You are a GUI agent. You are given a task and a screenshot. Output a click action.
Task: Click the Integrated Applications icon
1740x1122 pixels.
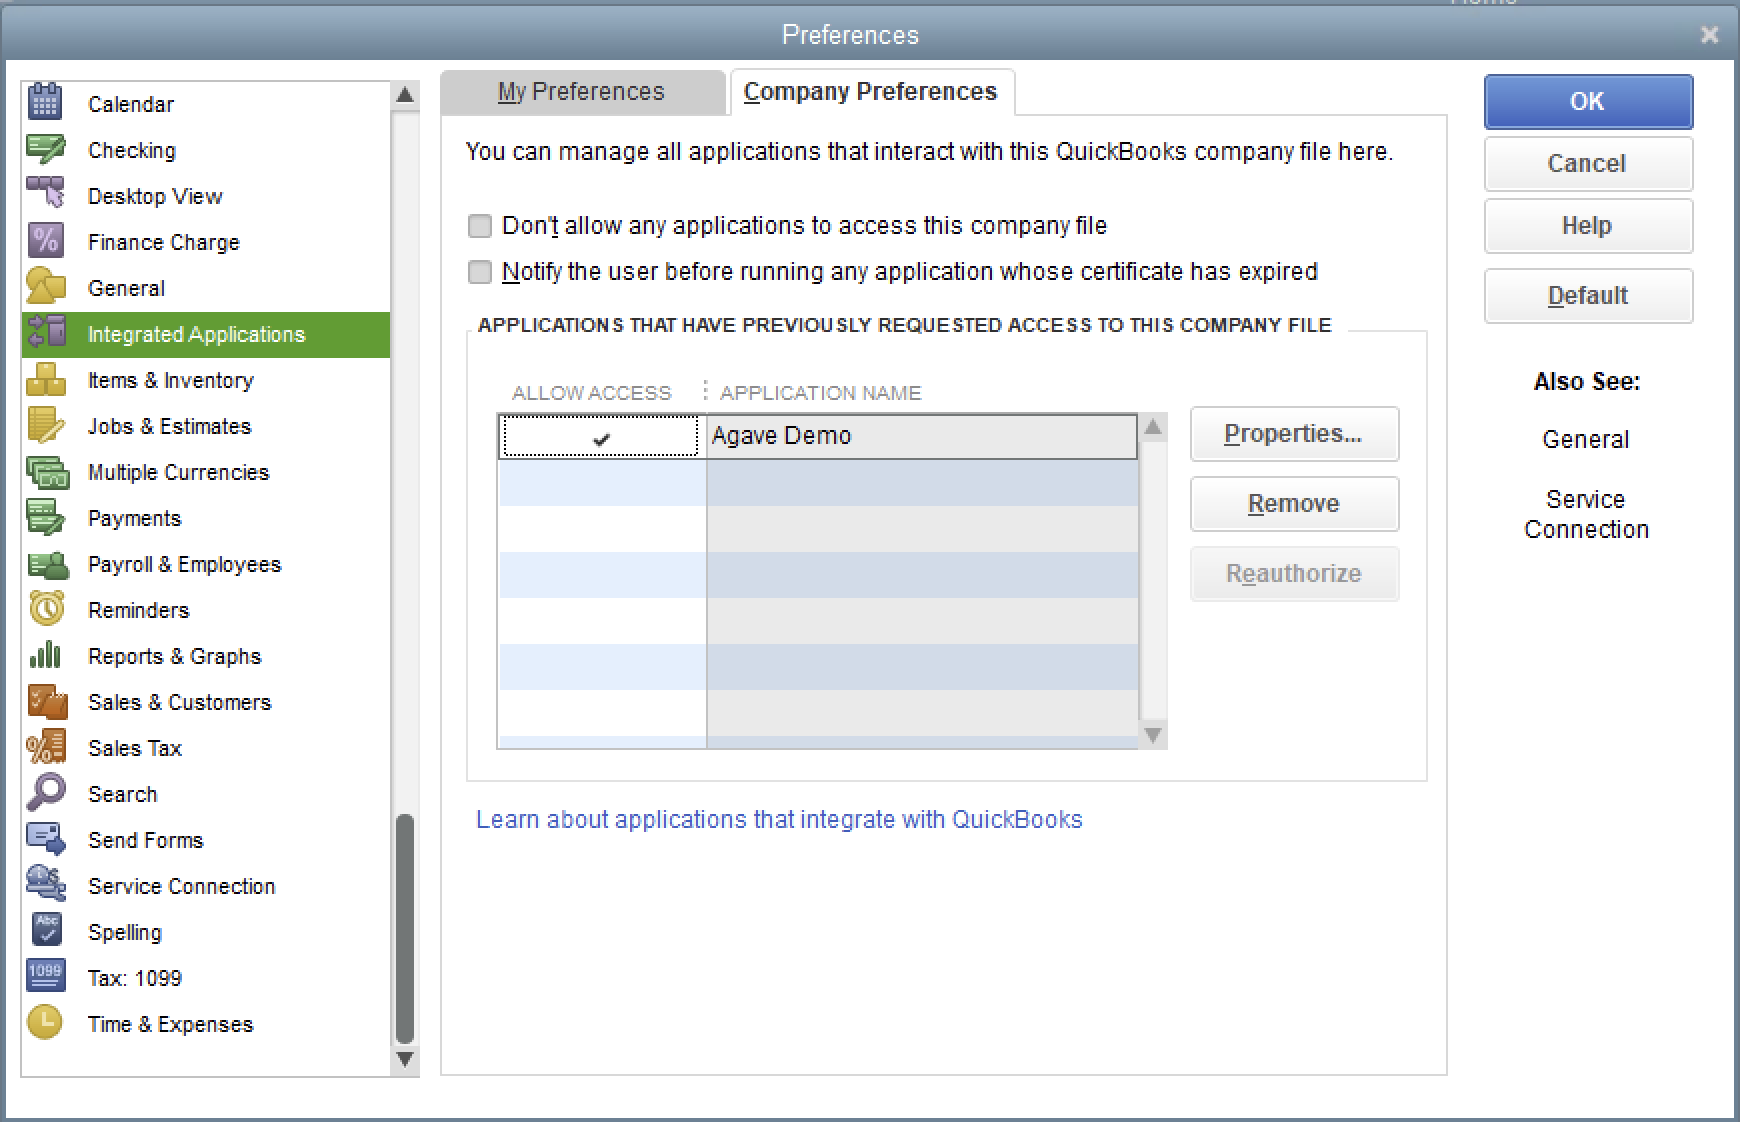tap(45, 333)
